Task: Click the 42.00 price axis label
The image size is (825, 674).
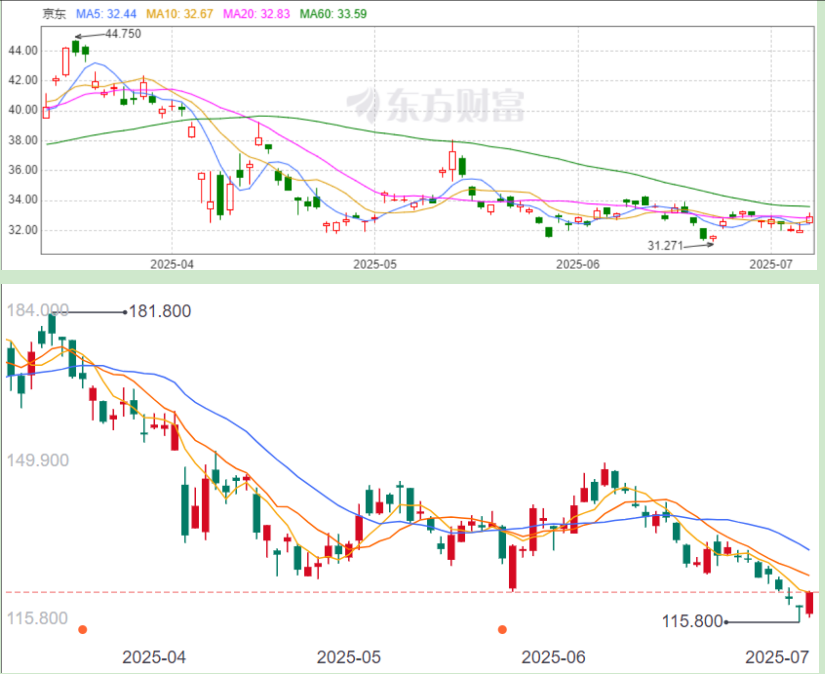Action: click(x=23, y=80)
